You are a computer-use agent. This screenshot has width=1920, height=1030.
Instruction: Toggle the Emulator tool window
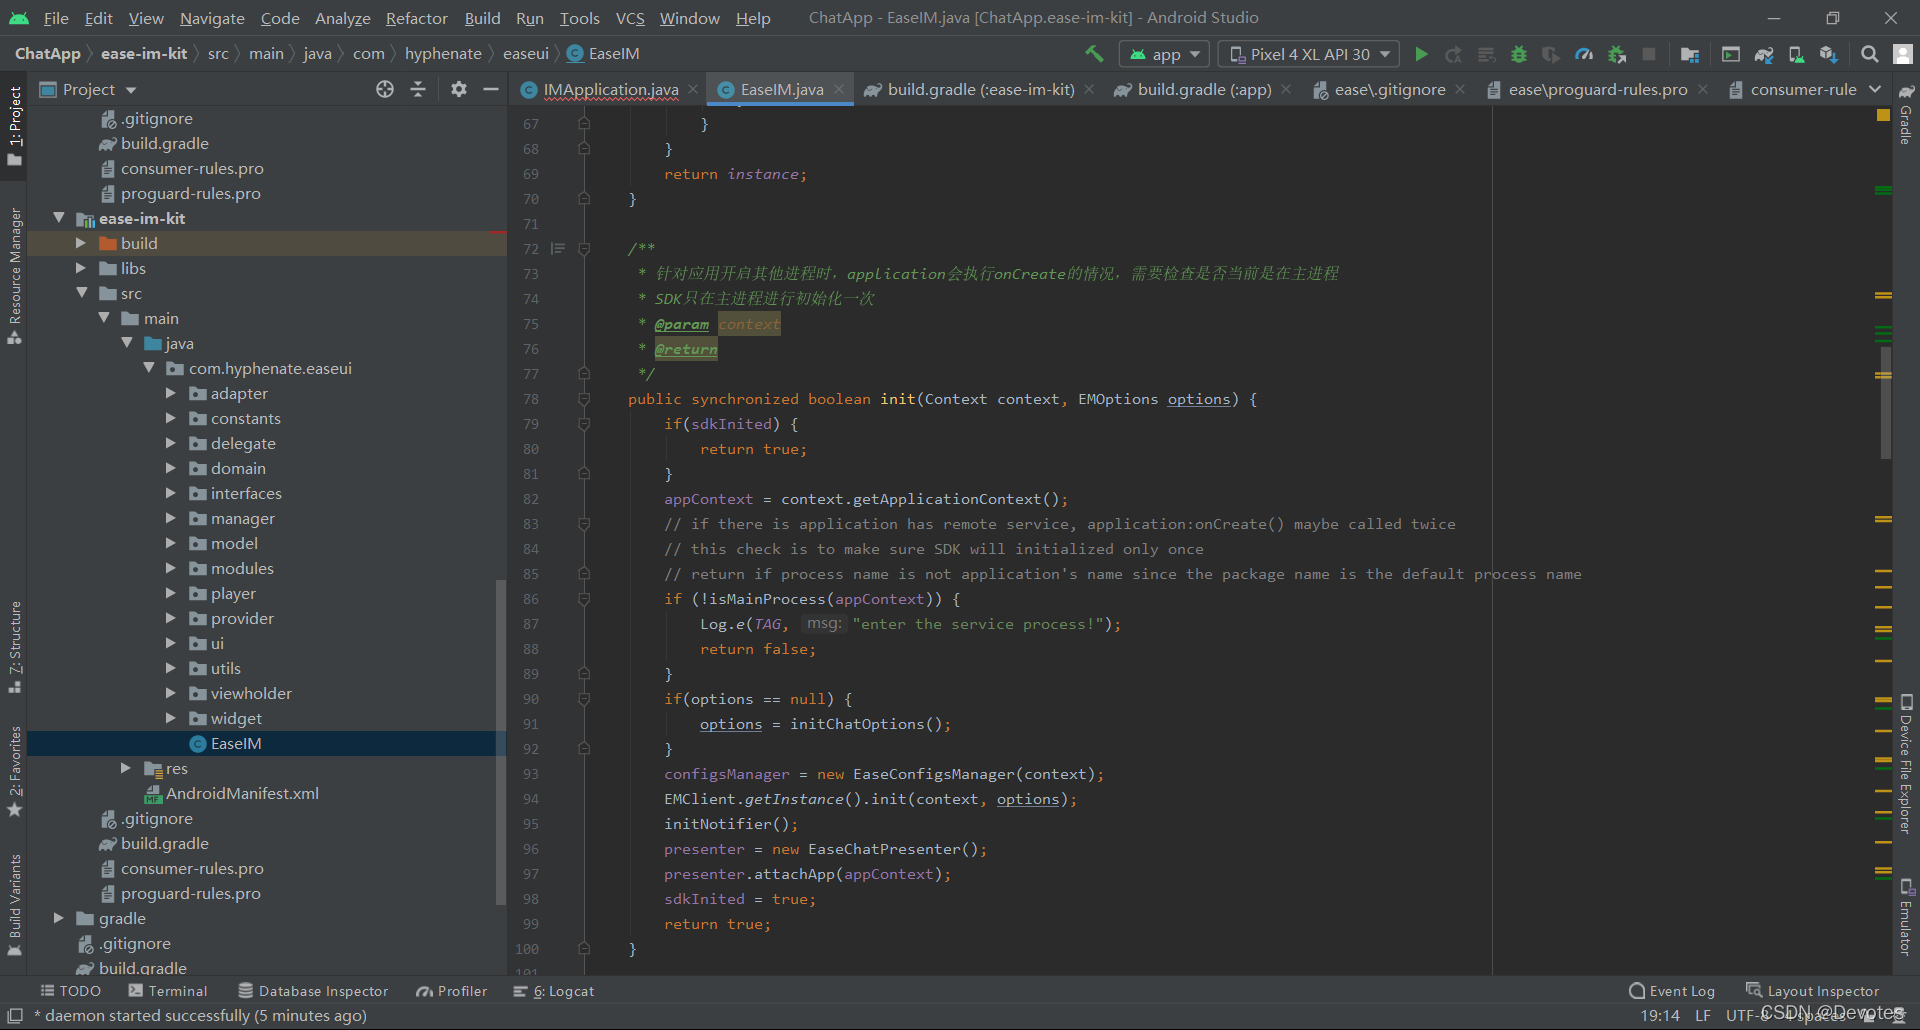click(x=1906, y=917)
